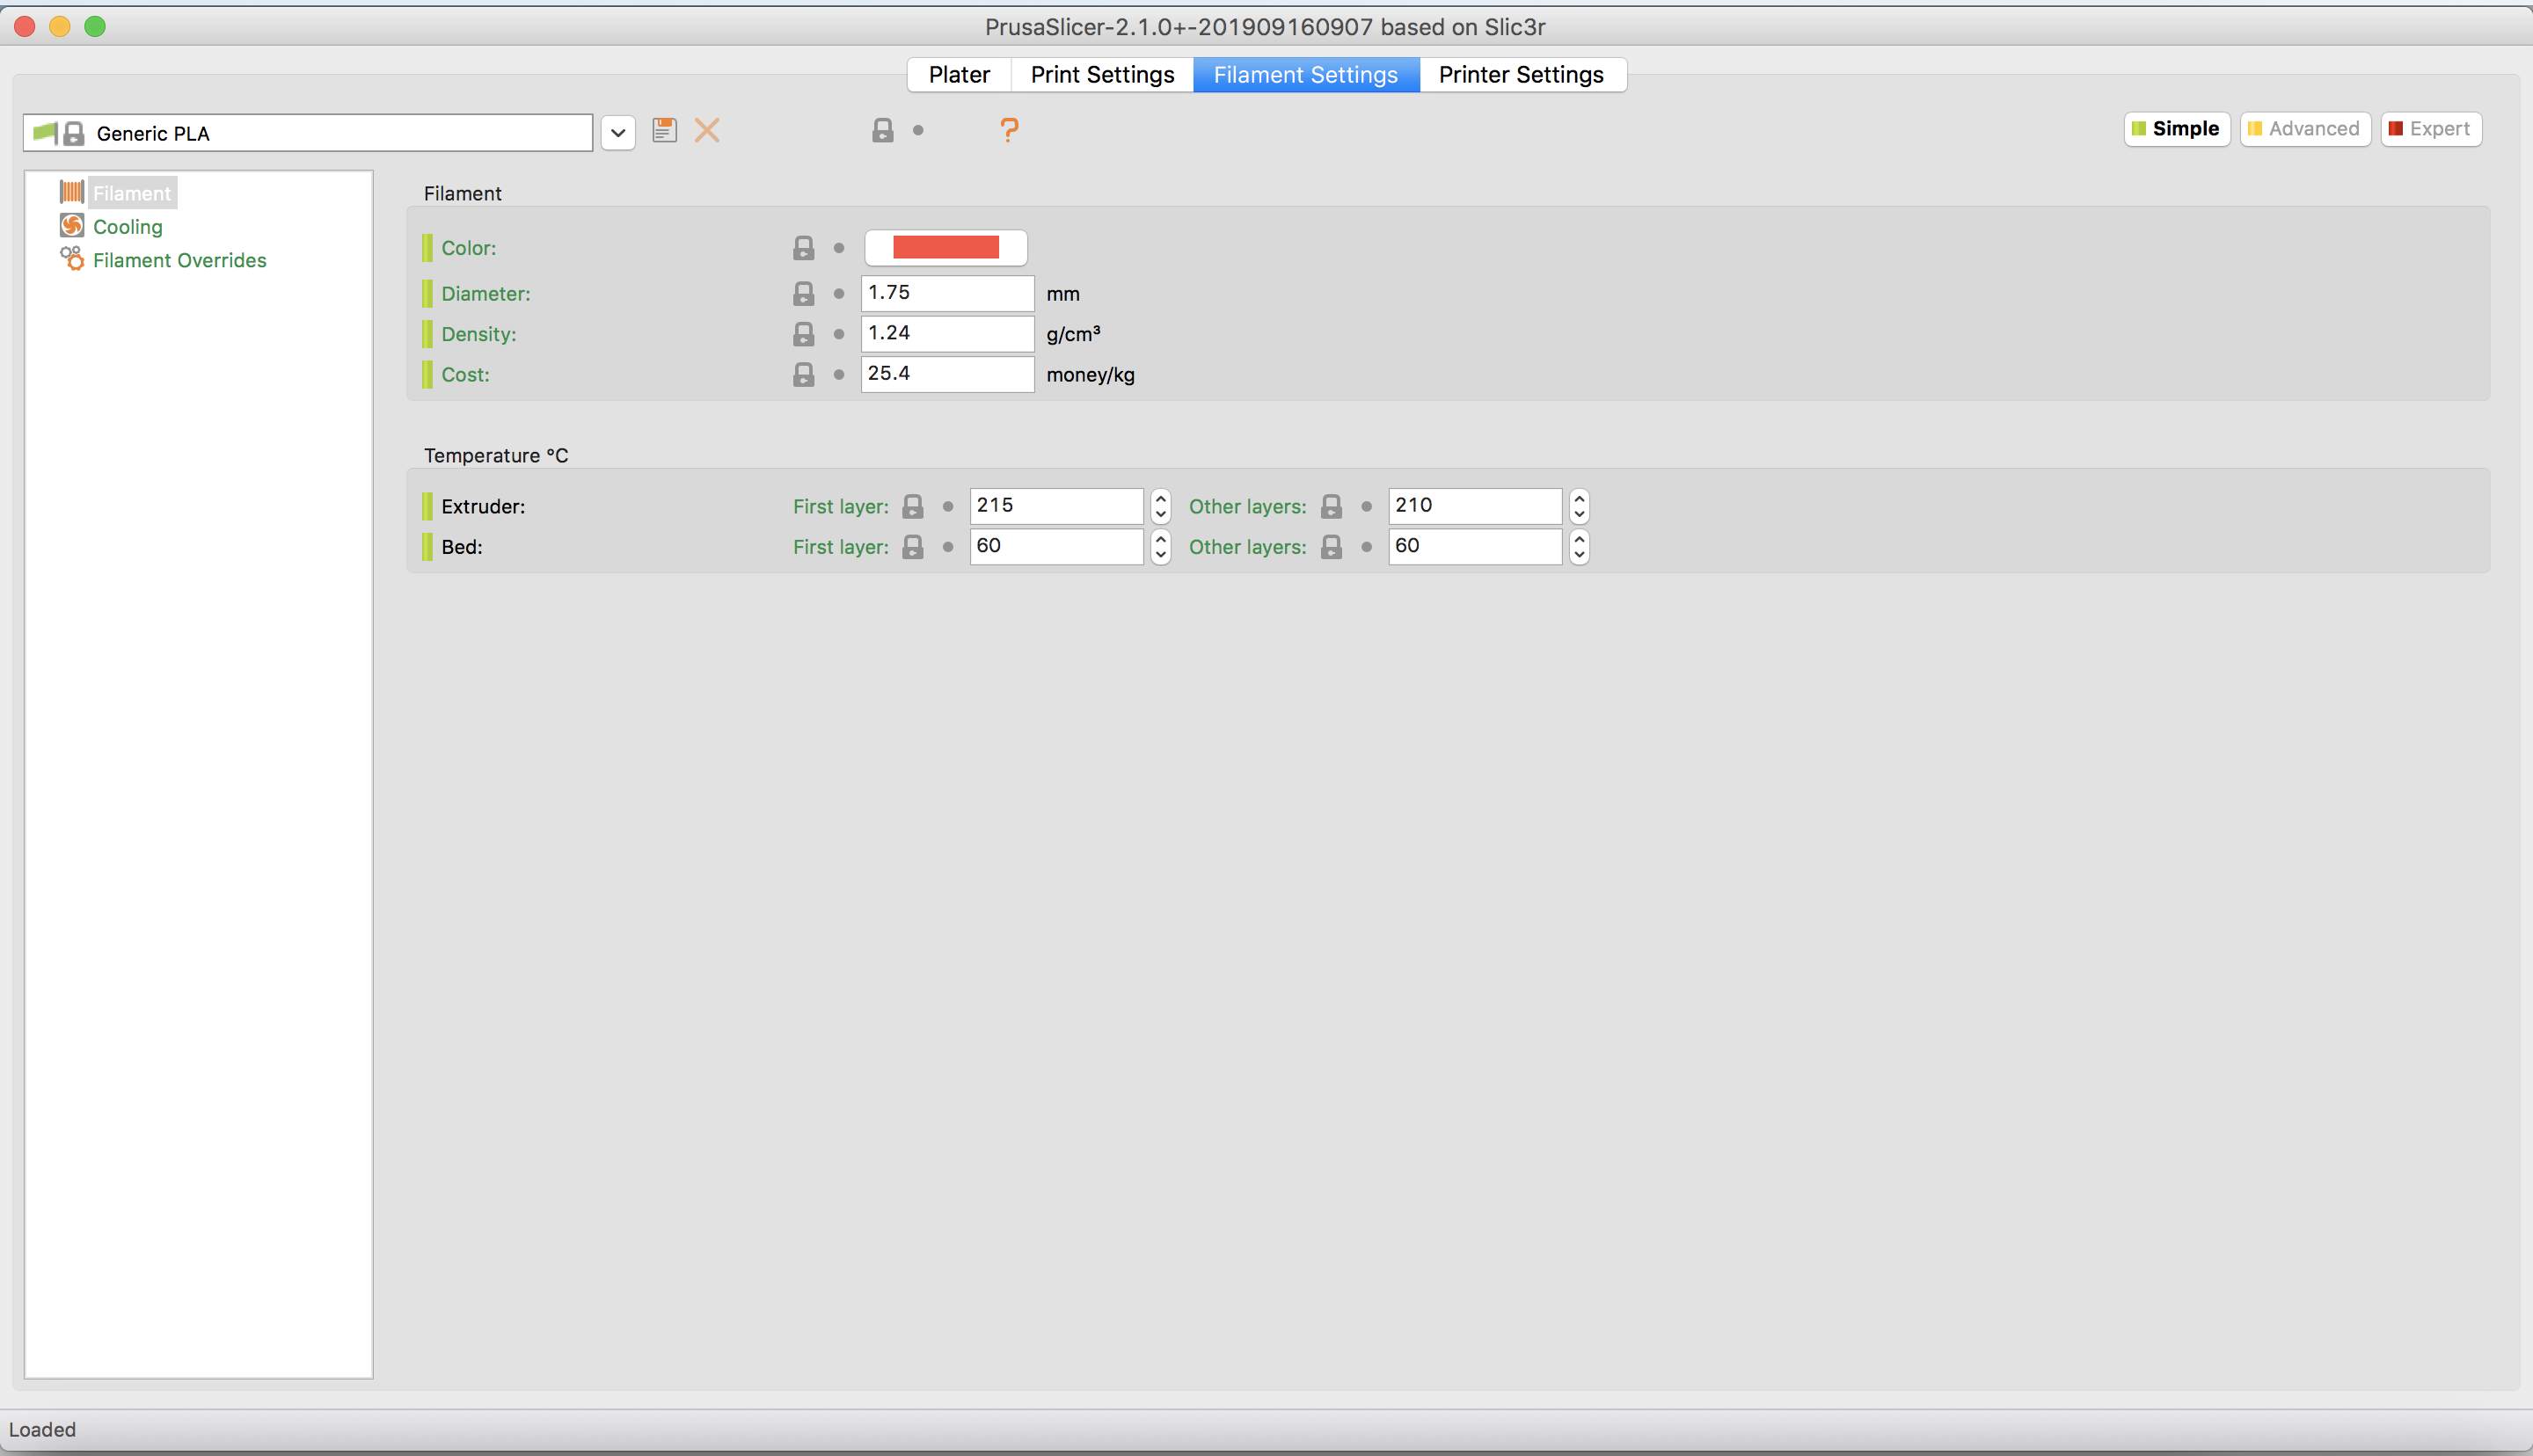2533x1456 pixels.
Task: Click the reset dot in Density row
Action: [x=839, y=334]
